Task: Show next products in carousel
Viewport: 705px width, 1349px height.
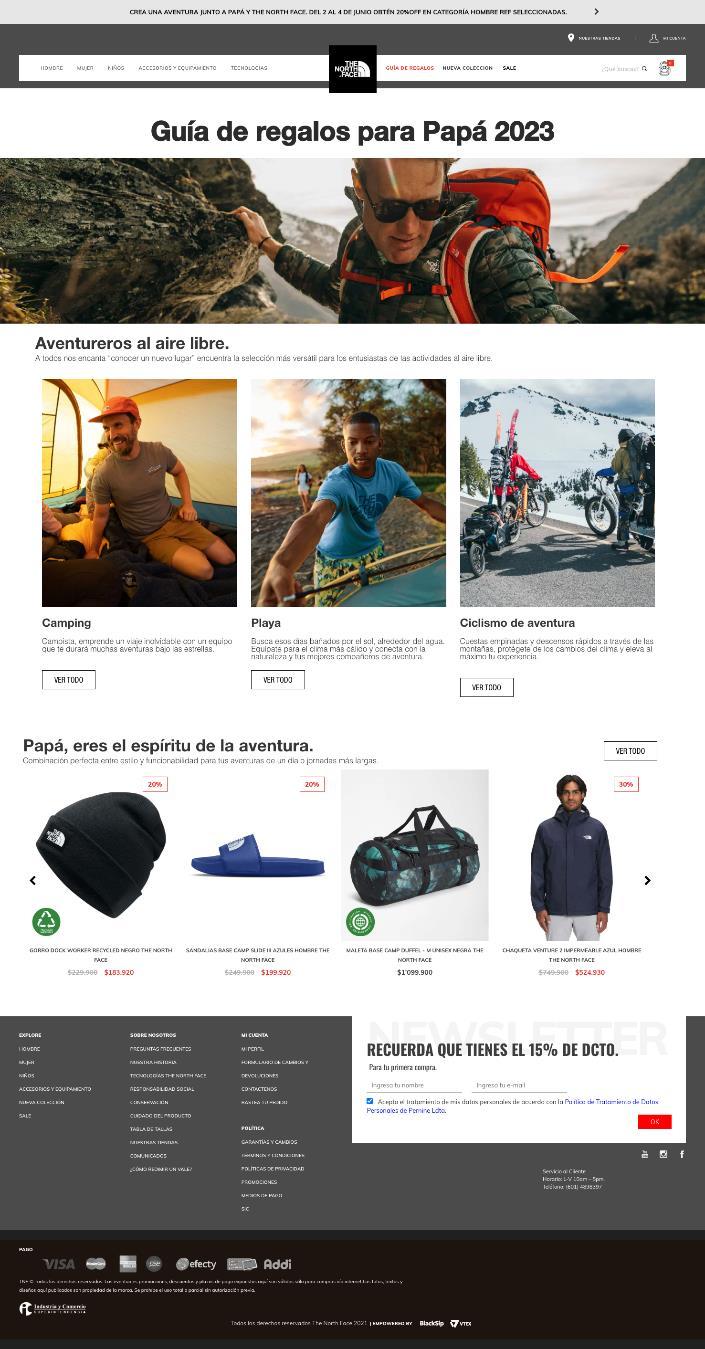Action: tap(647, 880)
